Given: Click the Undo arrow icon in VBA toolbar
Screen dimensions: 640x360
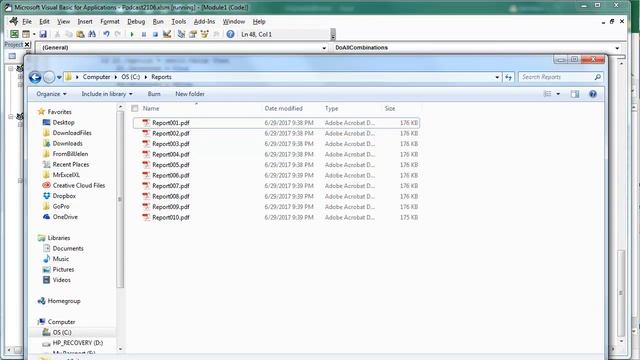Looking at the screenshot, I should pyautogui.click(x=106, y=34).
